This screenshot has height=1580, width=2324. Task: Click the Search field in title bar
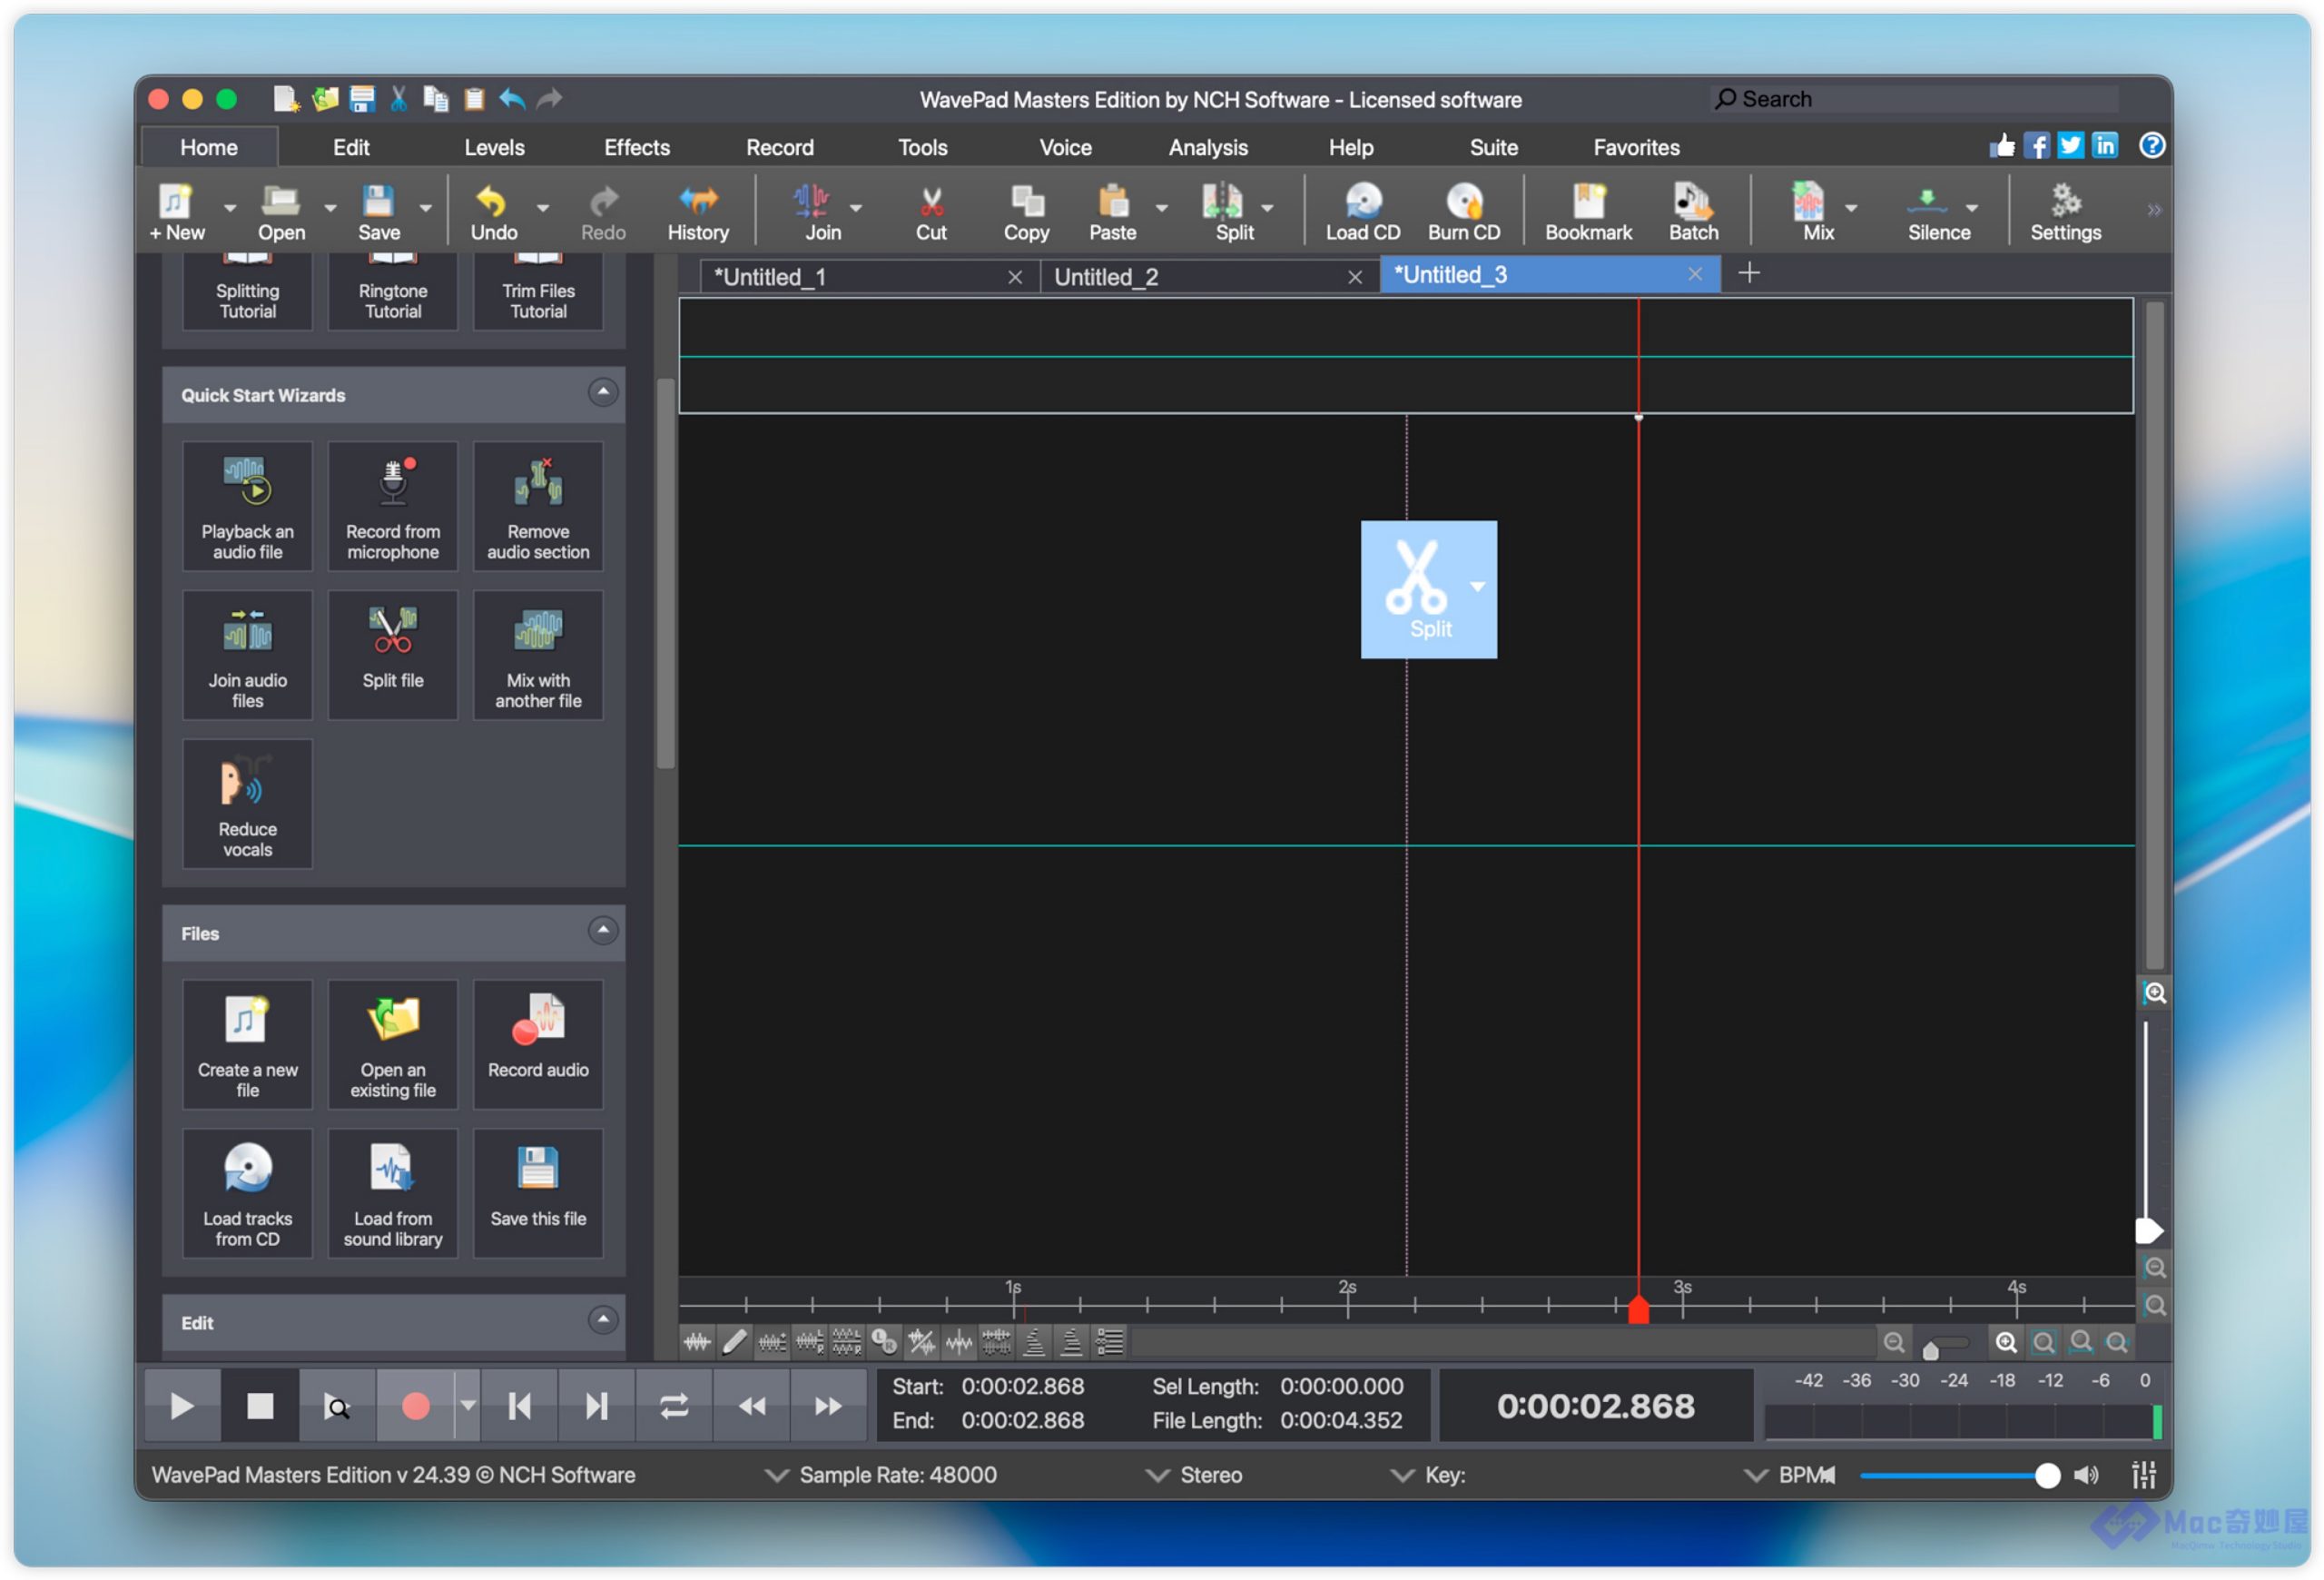(x=1916, y=98)
